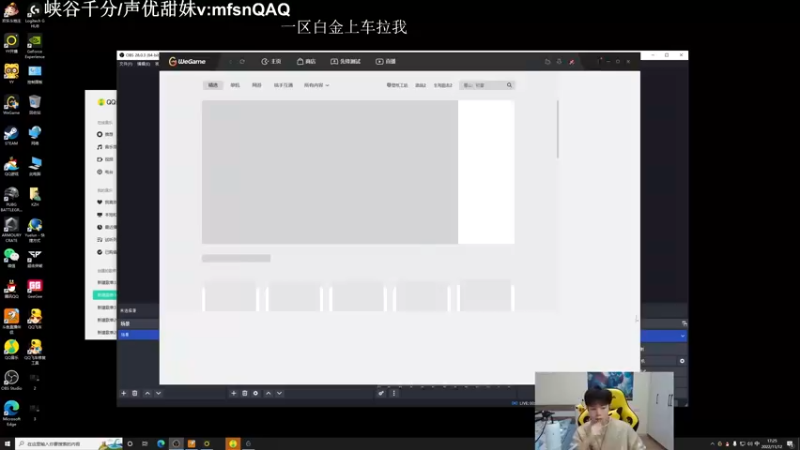Move scene up in OBS scenes panel
This screenshot has height=450, width=800.
coord(147,393)
